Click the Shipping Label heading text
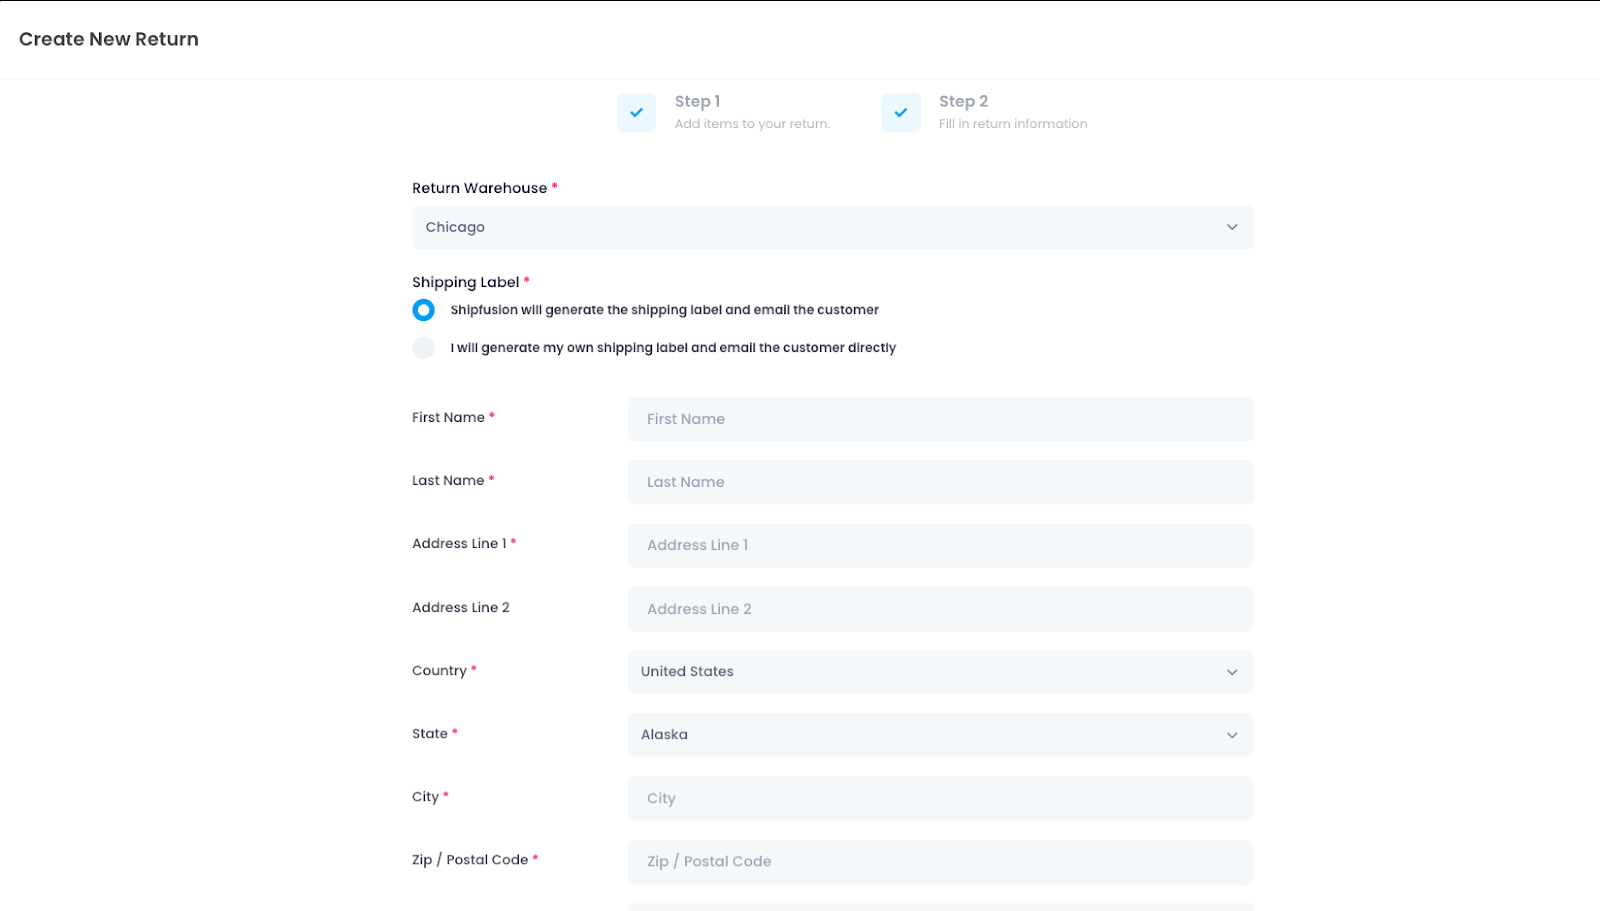The image size is (1600, 911). pyautogui.click(x=466, y=282)
